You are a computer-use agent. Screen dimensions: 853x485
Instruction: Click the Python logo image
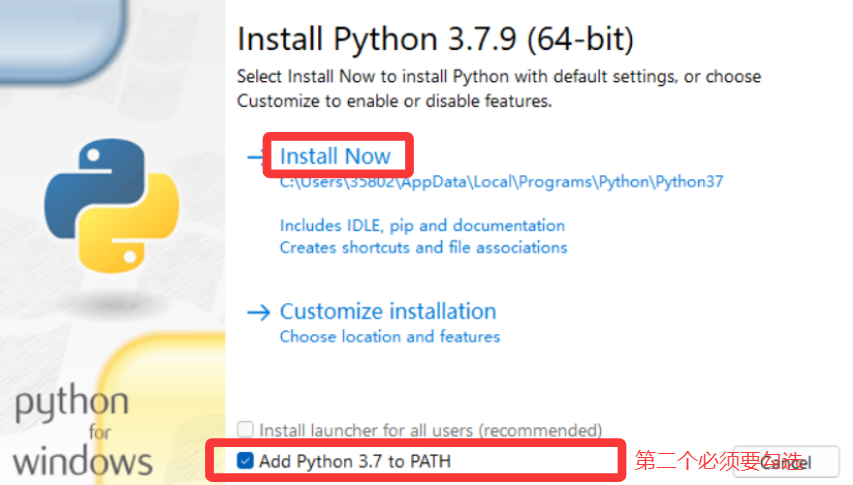point(112,206)
